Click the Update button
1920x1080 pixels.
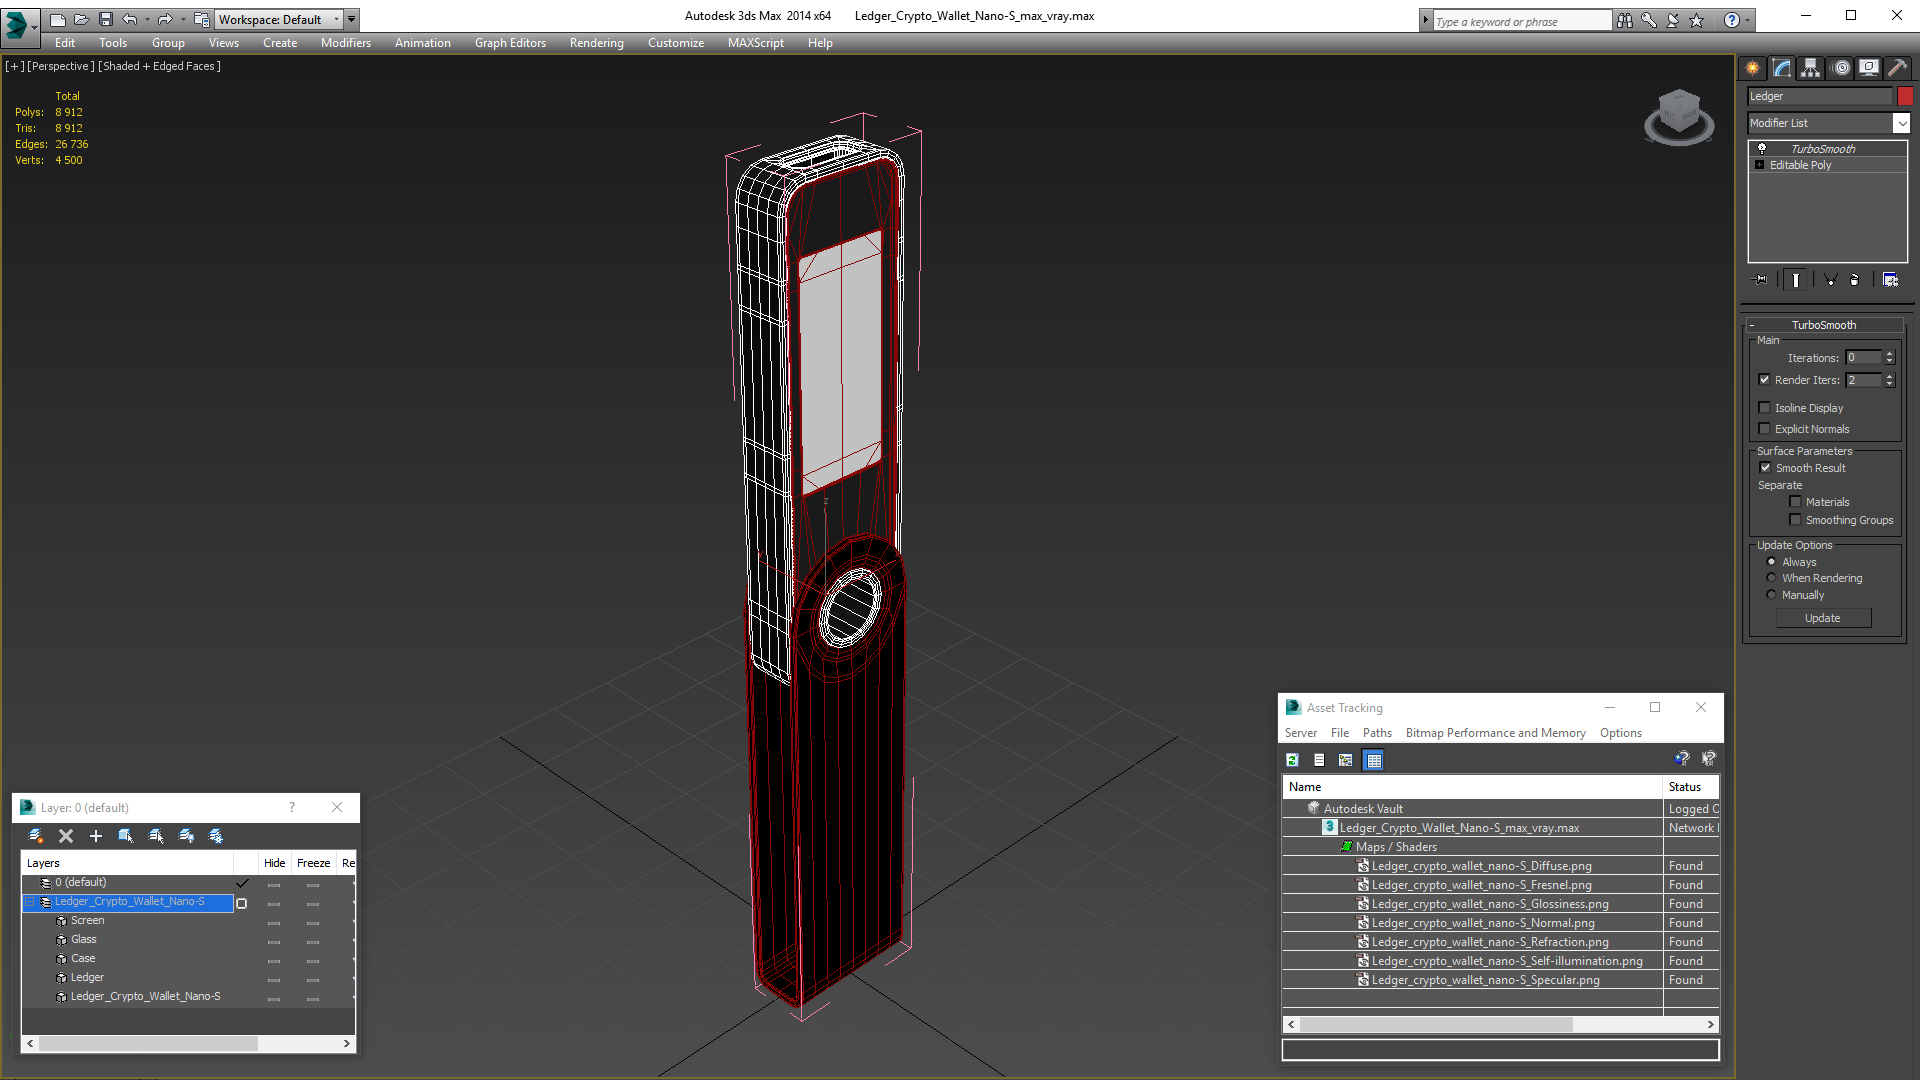pyautogui.click(x=1823, y=618)
